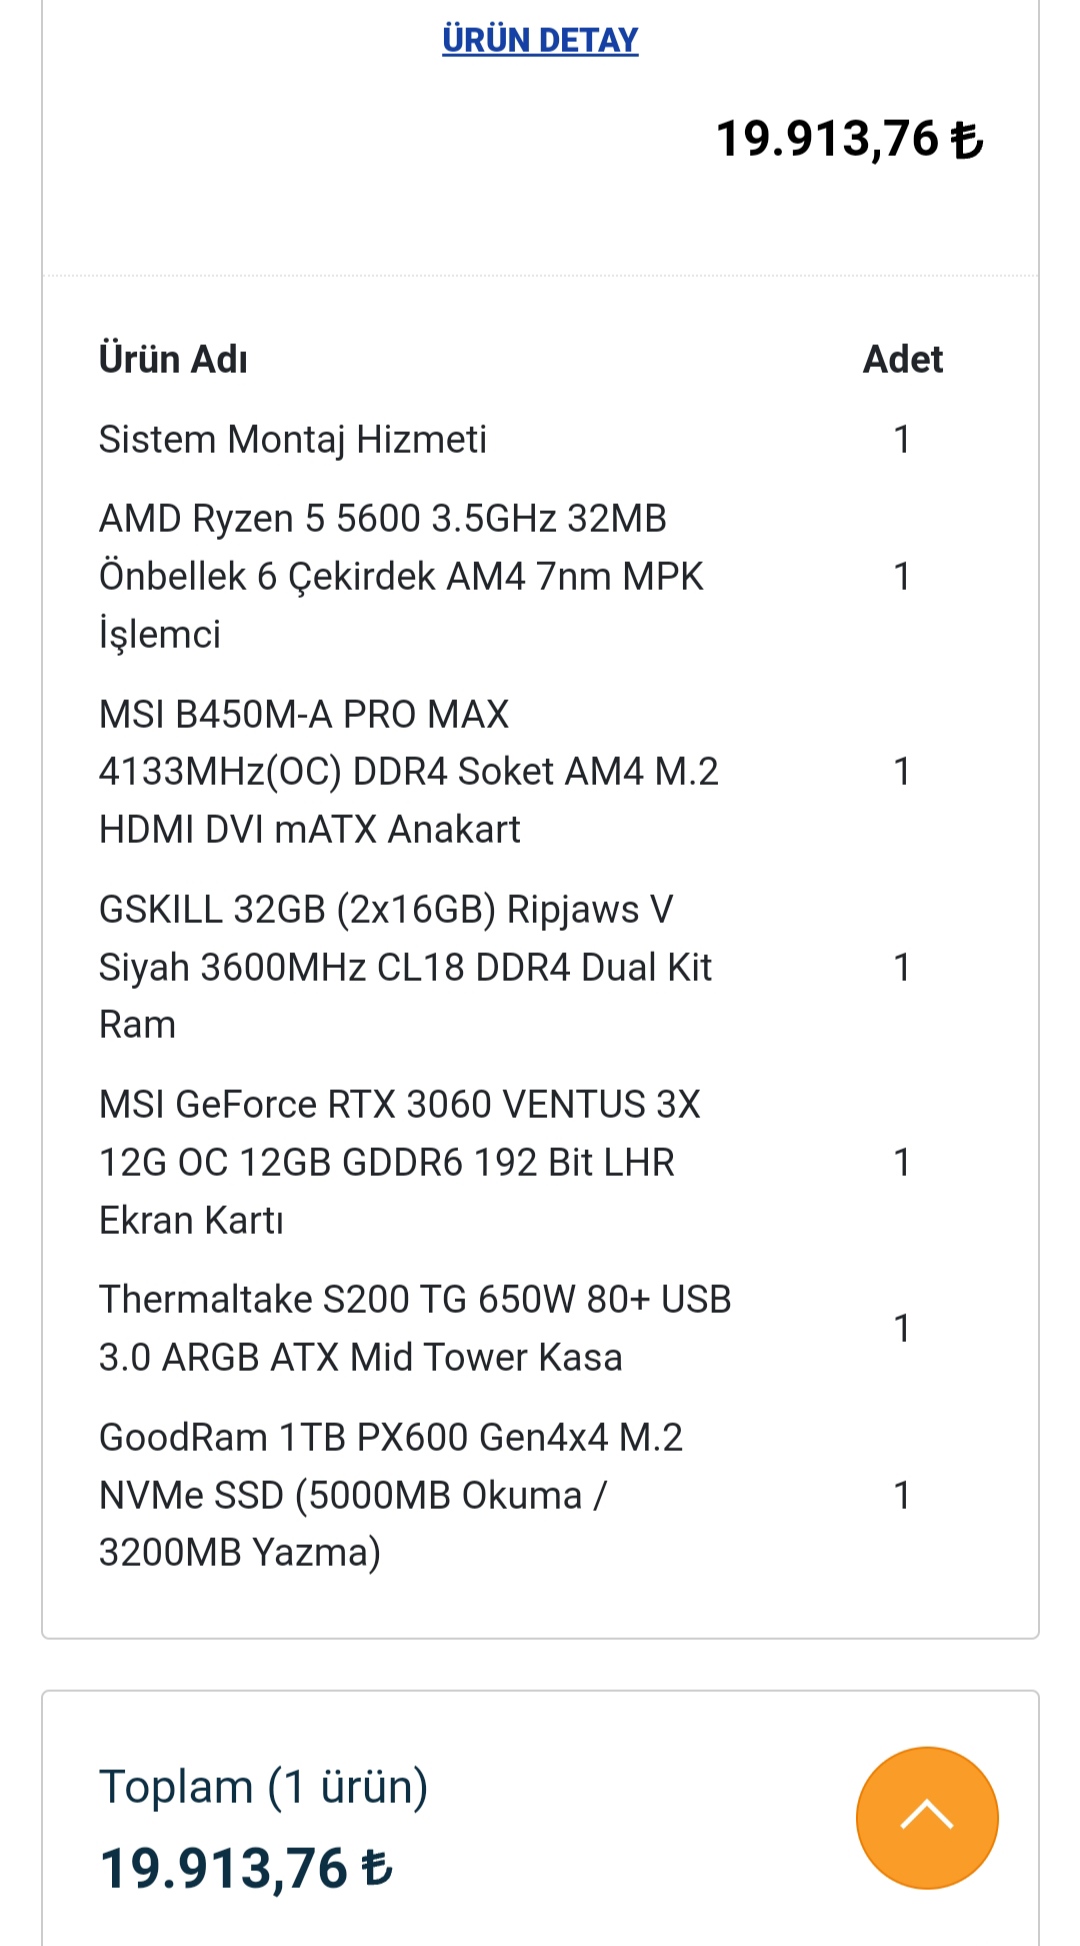Click the lira symbol beside the total price
Image resolution: width=1080 pixels, height=1946 pixels.
click(377, 1868)
